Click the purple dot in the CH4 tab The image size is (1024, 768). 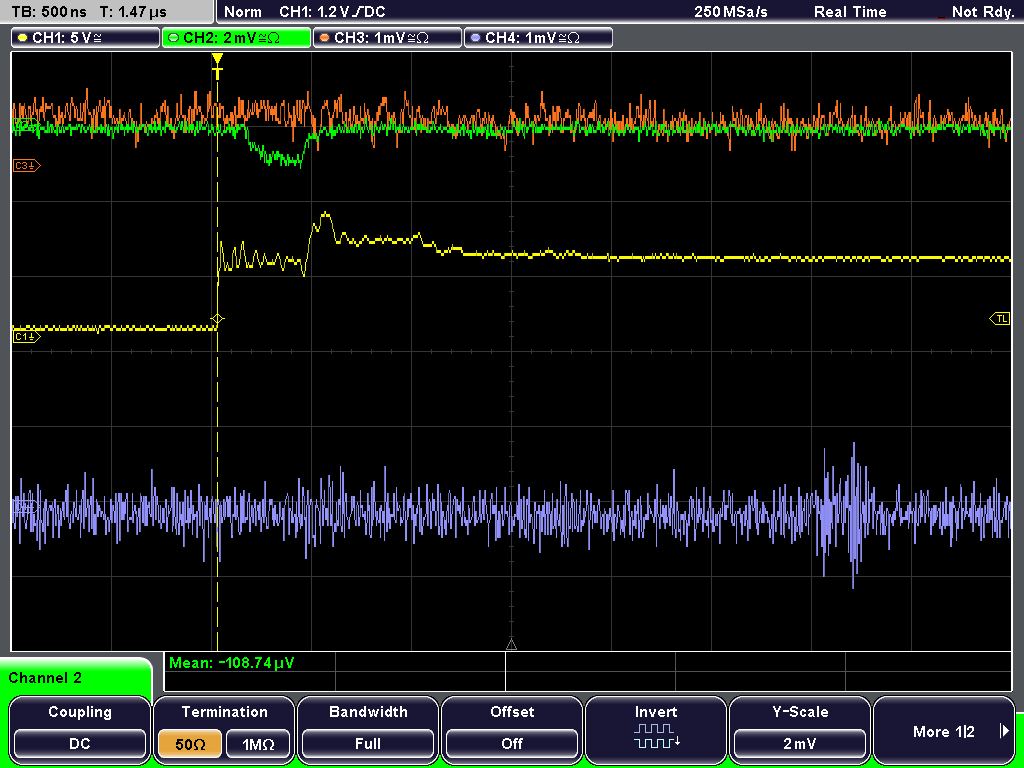pos(475,38)
